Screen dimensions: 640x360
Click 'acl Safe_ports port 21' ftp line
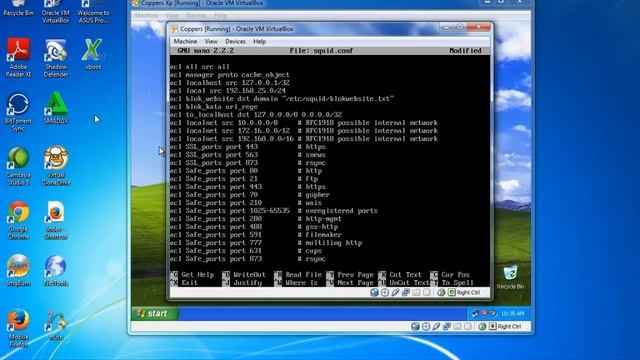[244, 179]
